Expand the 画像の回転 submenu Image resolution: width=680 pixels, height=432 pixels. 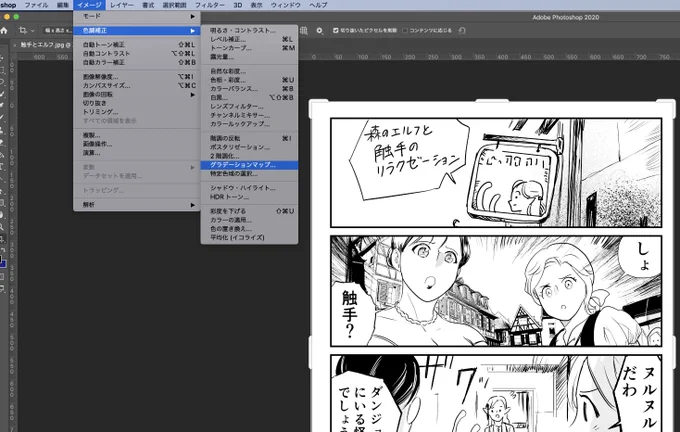137,95
